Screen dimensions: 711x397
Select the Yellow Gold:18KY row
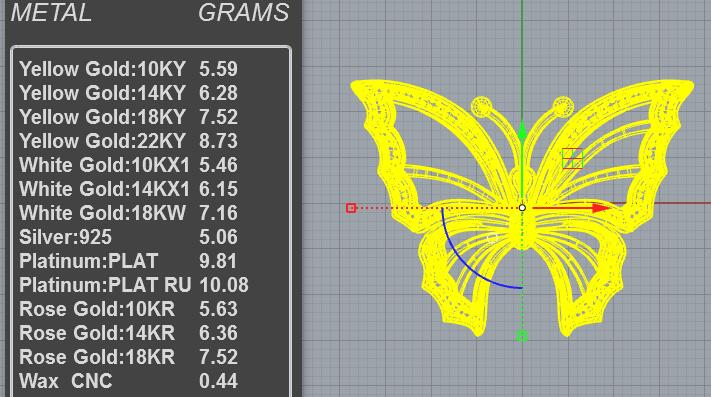pos(128,117)
